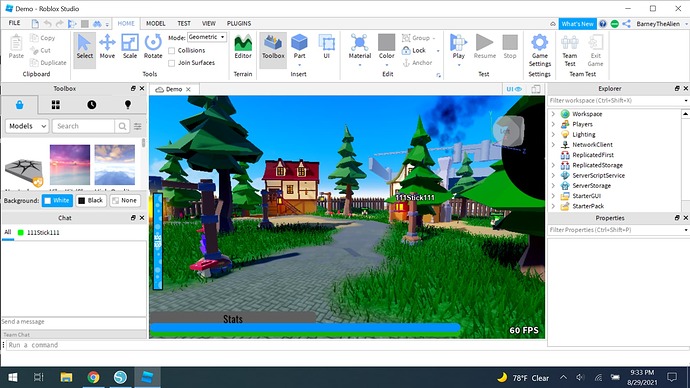
Task: Click Cut in Clipboard group
Action: click(40, 50)
